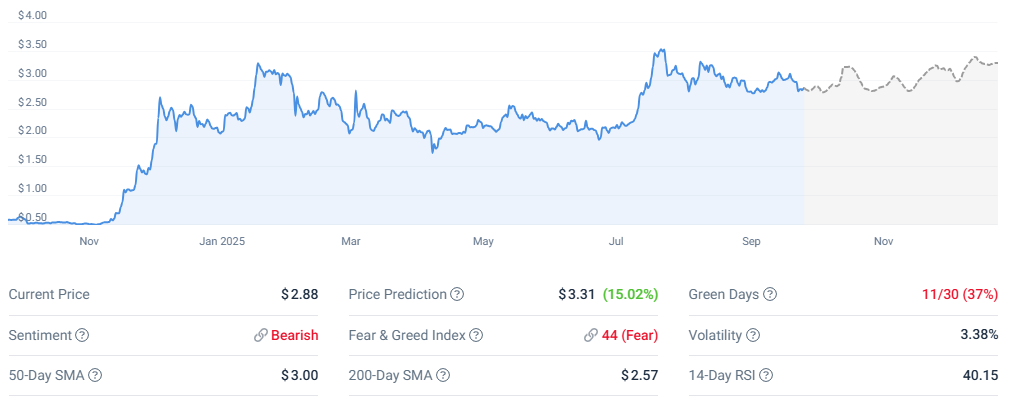The image size is (1015, 403).
Task: Click the 200-Day SMA question mark icon
Action: click(x=443, y=376)
